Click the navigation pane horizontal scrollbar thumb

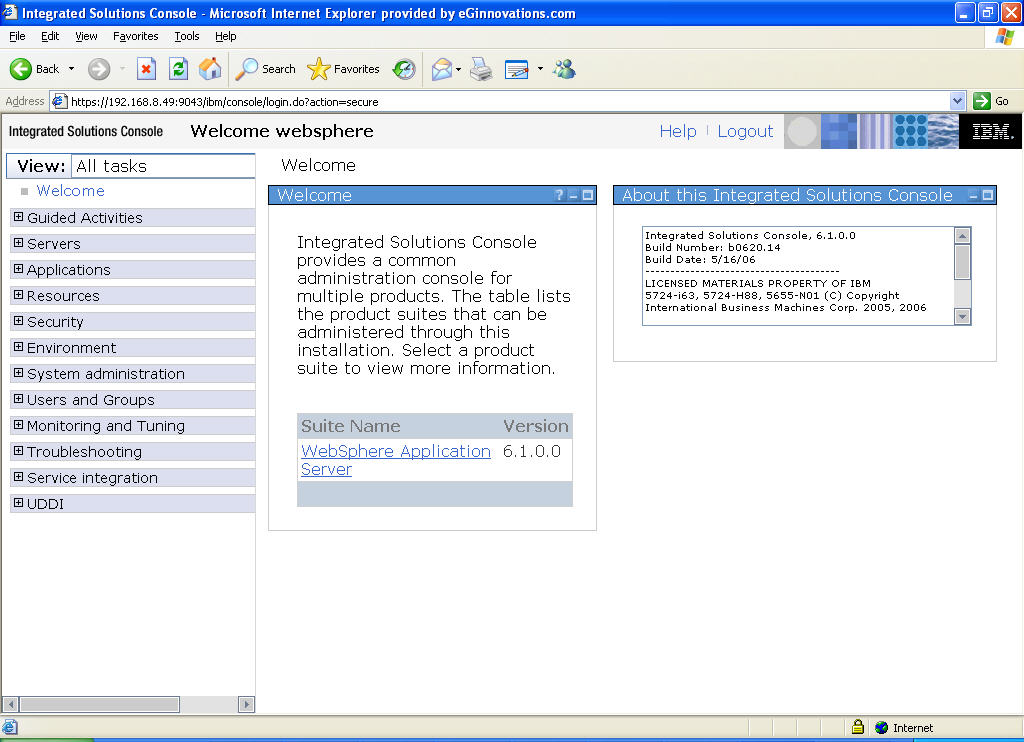pyautogui.click(x=99, y=704)
